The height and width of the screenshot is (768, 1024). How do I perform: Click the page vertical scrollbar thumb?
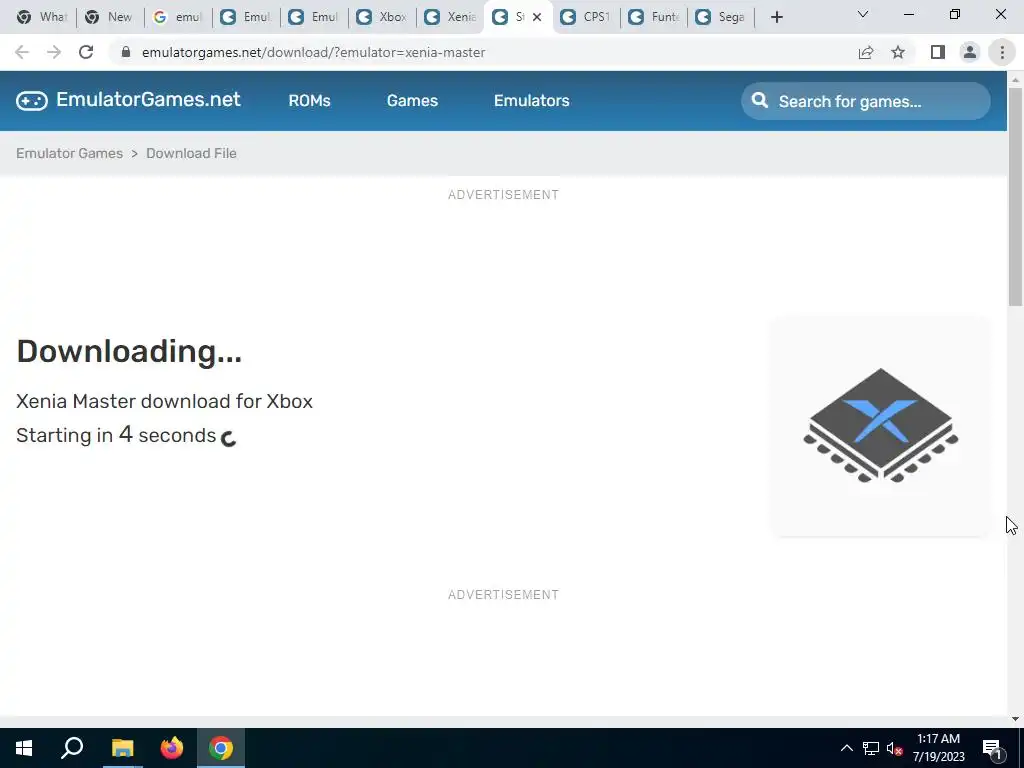(1015, 196)
